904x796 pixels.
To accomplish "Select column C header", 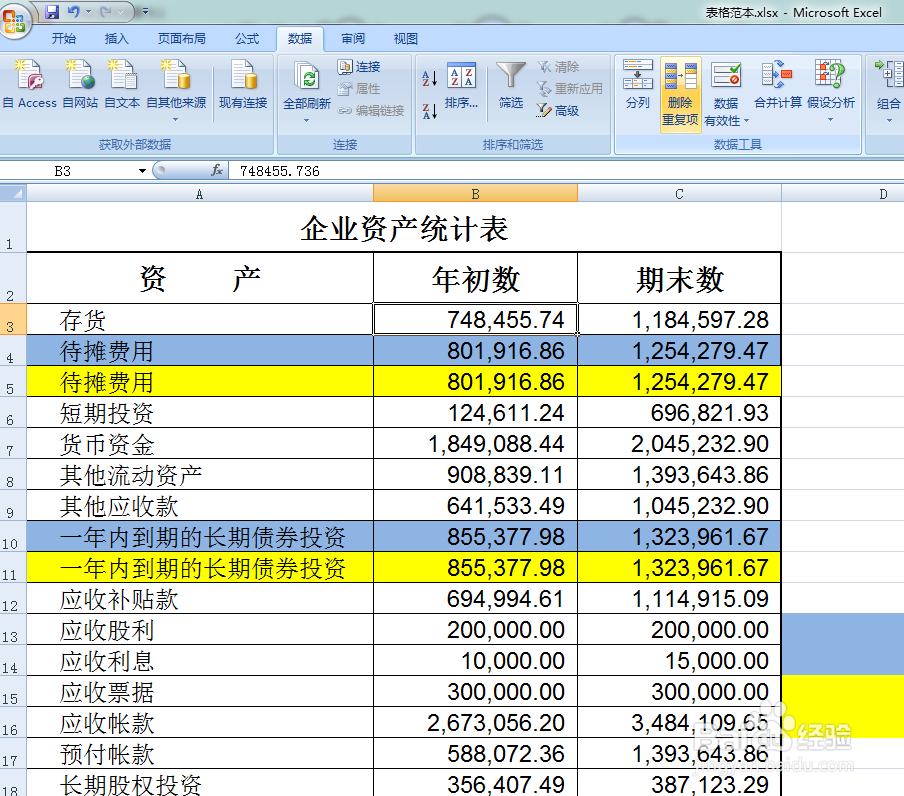I will 679,194.
